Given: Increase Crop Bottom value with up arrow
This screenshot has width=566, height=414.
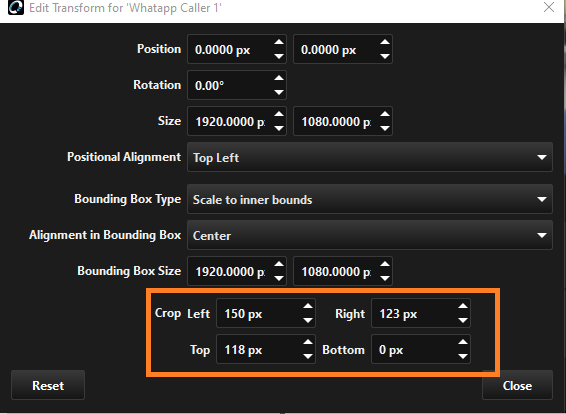Looking at the screenshot, I should coord(462,342).
